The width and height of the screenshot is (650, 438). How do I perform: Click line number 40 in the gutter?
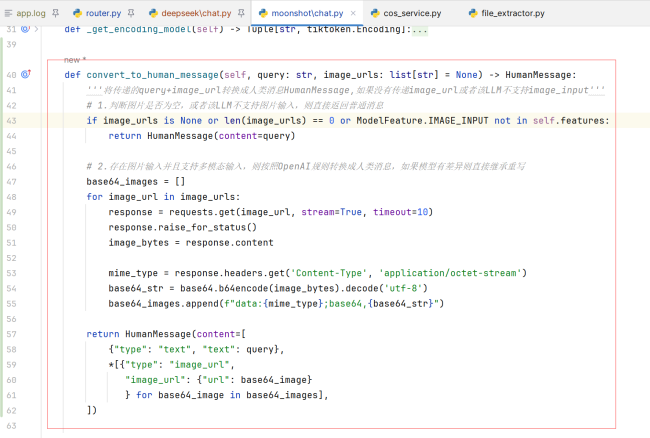click(12, 75)
